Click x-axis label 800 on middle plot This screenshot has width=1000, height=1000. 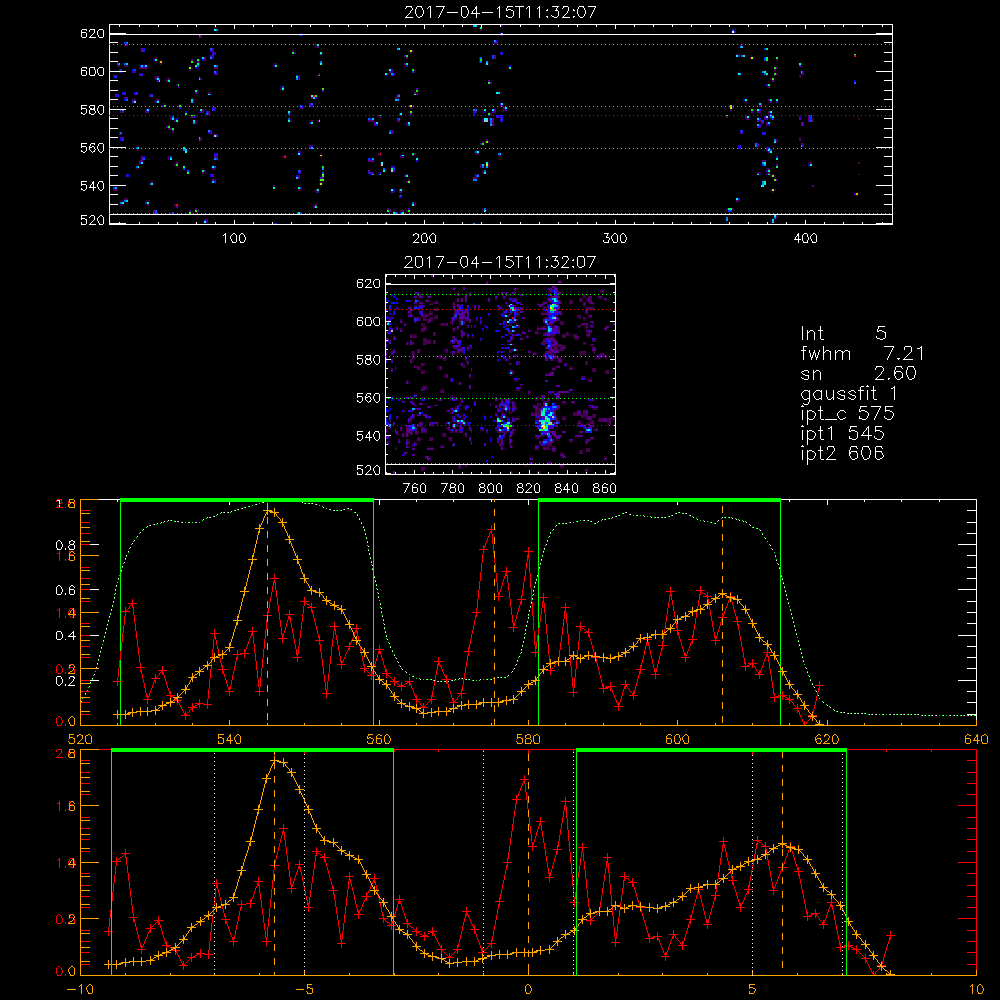[490, 489]
